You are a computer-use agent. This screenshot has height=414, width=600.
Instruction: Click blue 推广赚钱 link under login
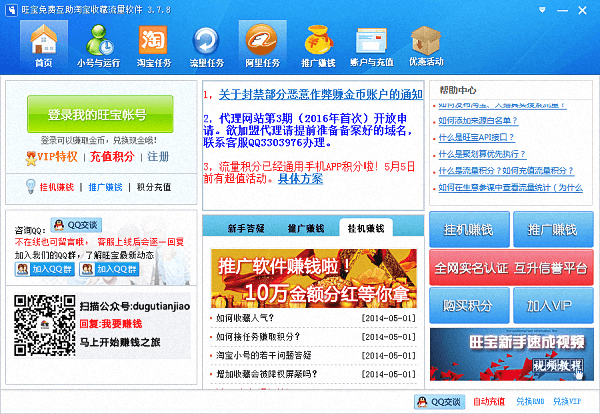click(x=105, y=187)
